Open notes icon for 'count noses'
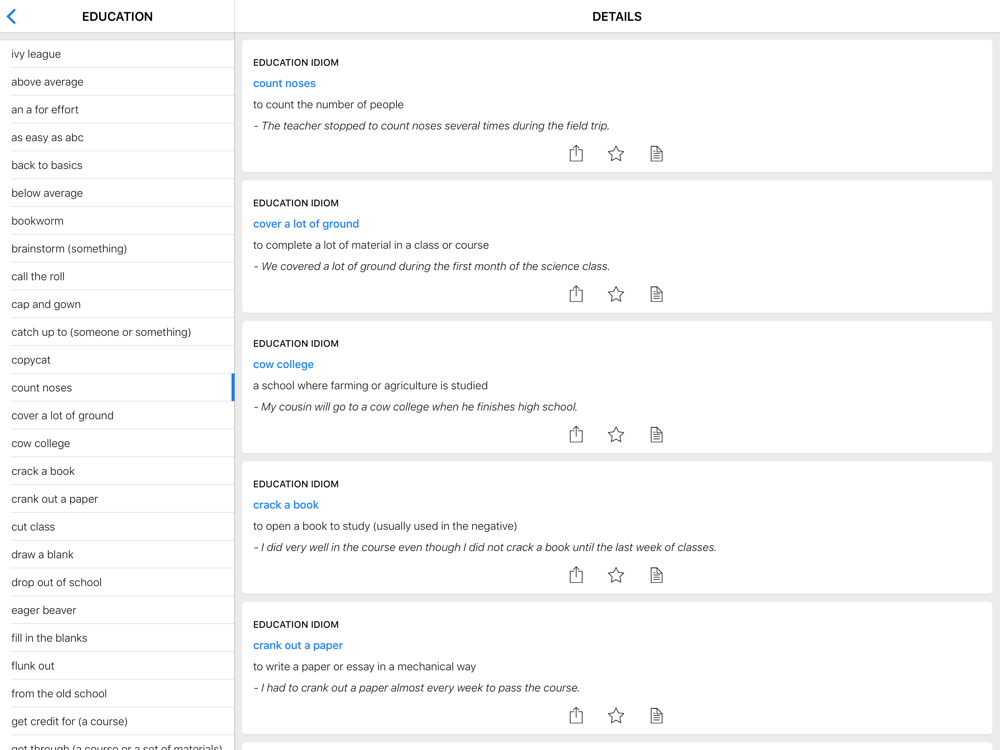The image size is (1000, 750). pos(656,153)
